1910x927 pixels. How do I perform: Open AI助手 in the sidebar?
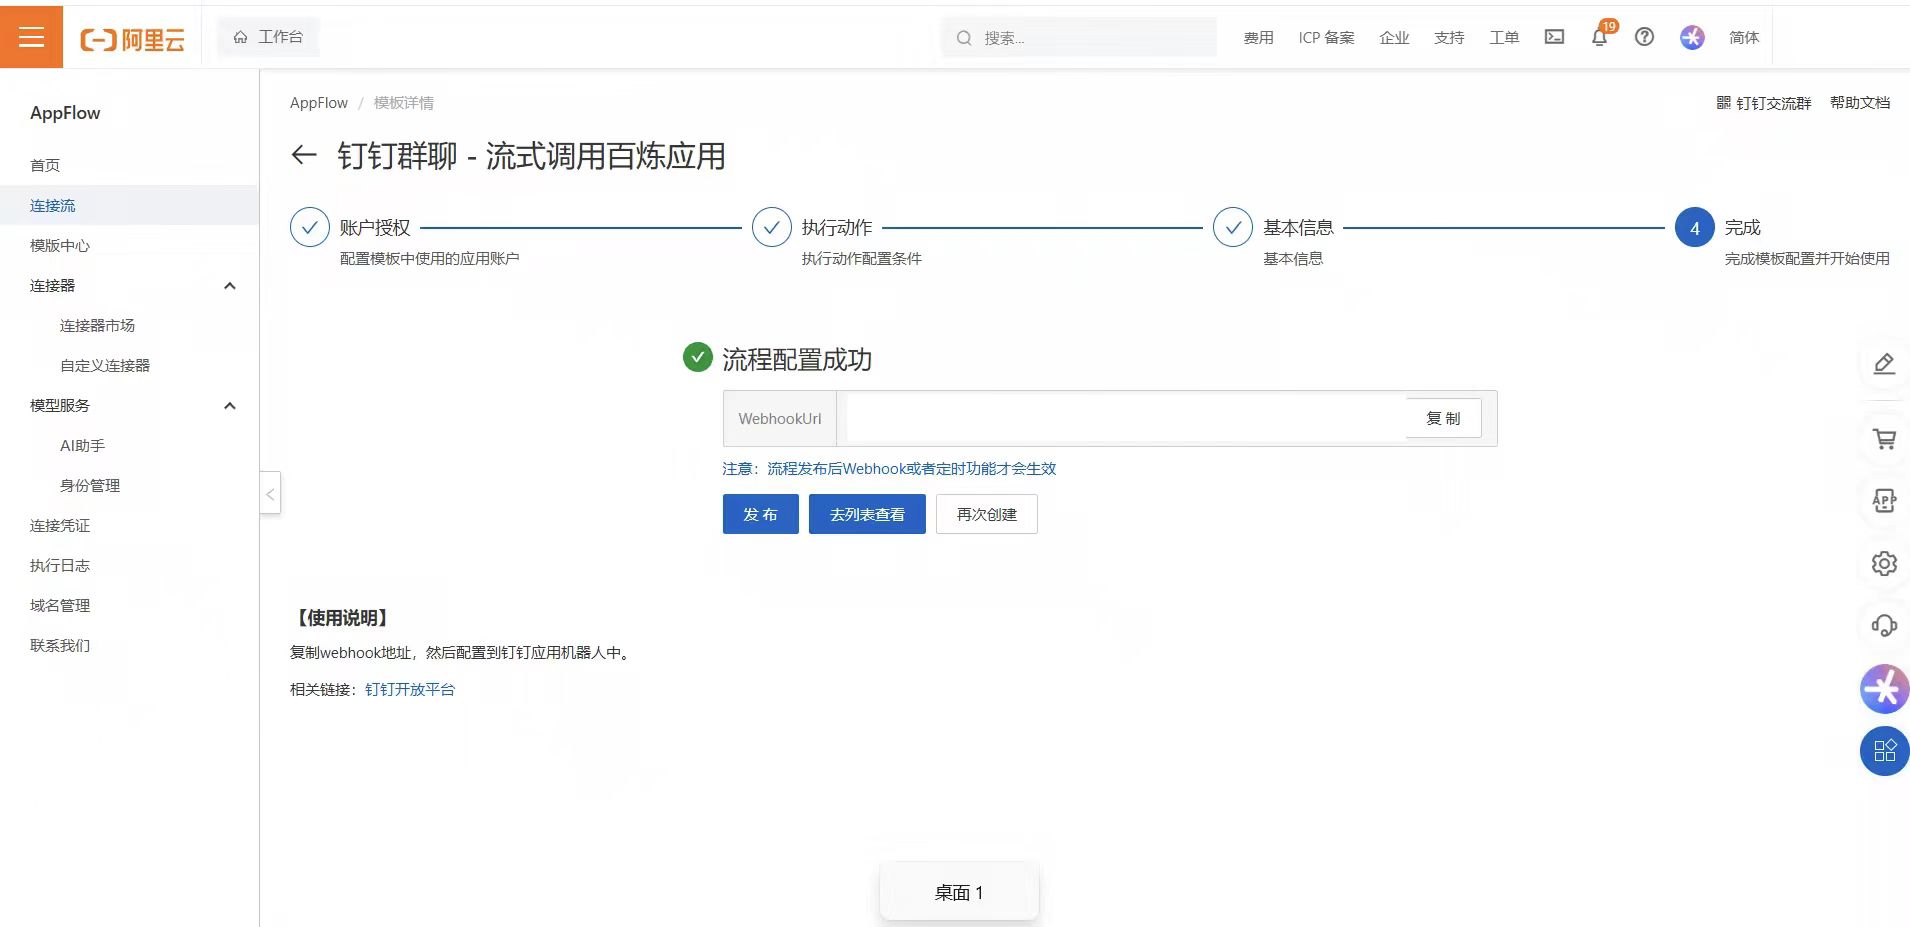pyautogui.click(x=82, y=445)
